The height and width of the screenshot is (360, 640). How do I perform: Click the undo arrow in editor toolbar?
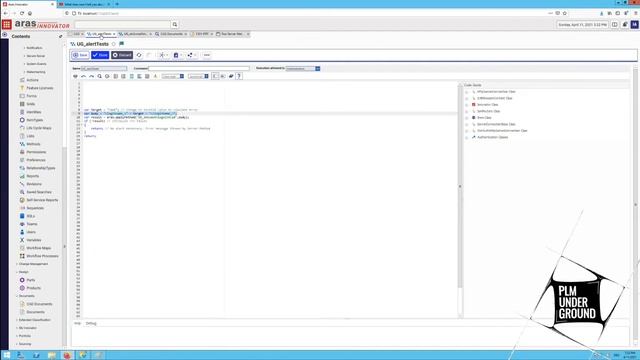tap(83, 76)
